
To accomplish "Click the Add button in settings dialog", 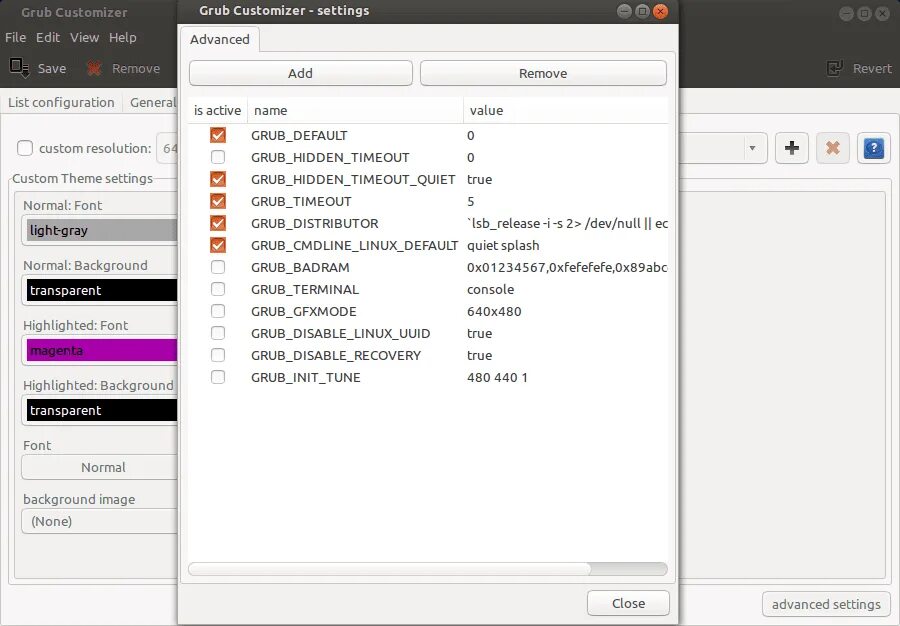I will click(301, 73).
